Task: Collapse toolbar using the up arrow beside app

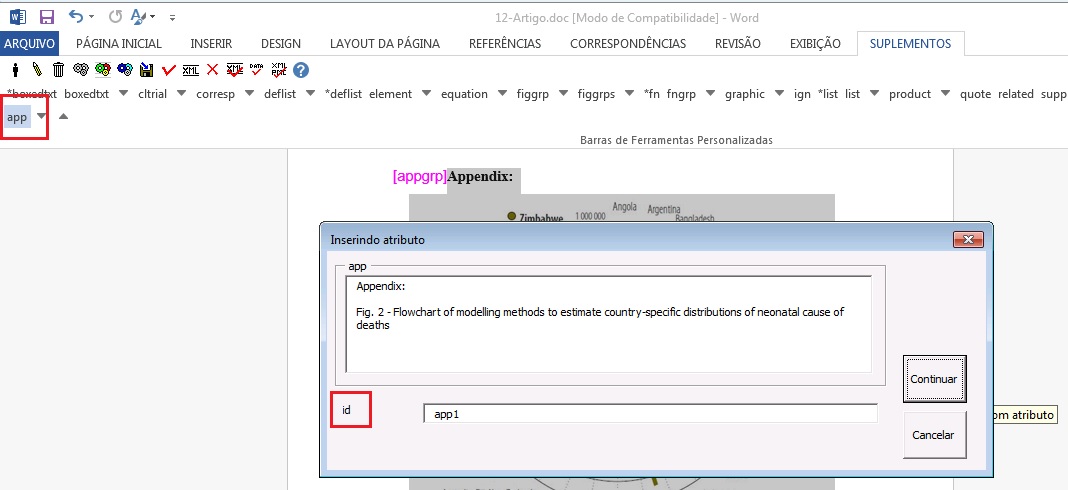Action: pos(64,117)
